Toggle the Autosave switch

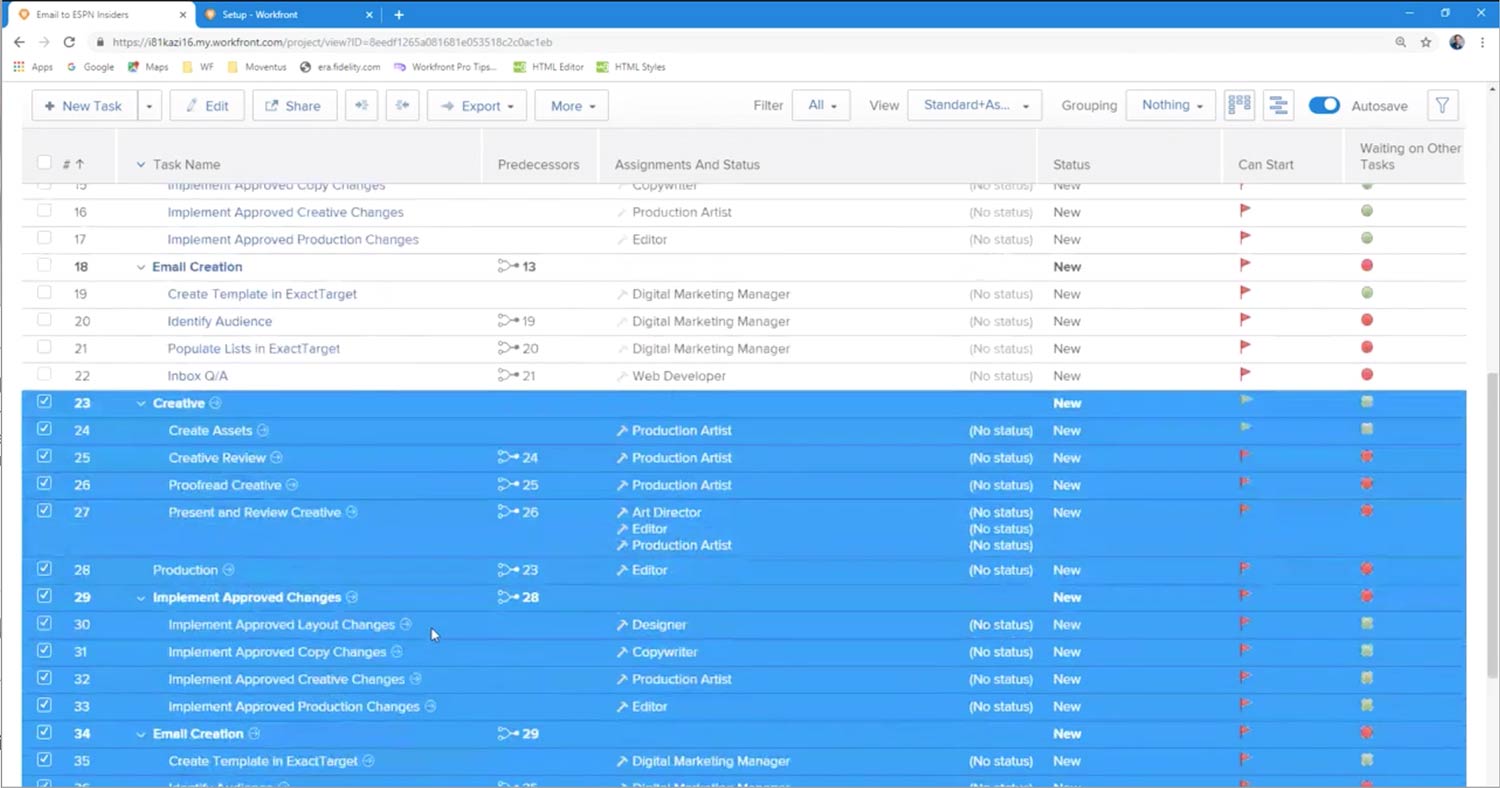[x=1324, y=105]
